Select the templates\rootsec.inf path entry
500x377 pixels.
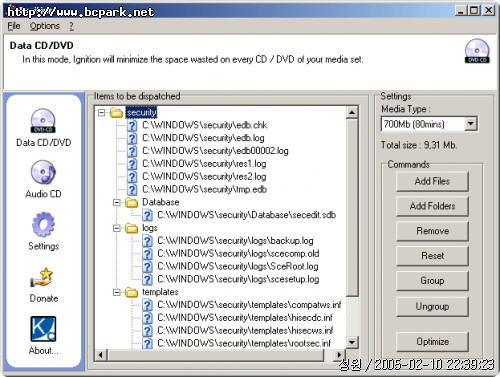click(x=244, y=343)
